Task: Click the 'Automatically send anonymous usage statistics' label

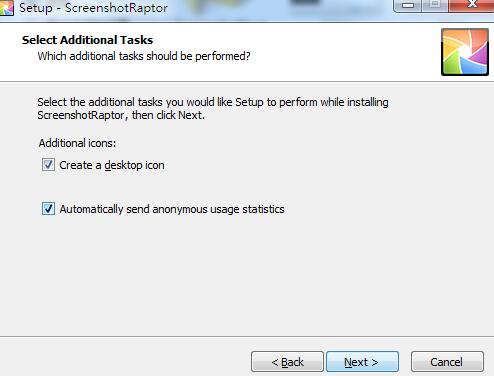Action: tap(172, 209)
